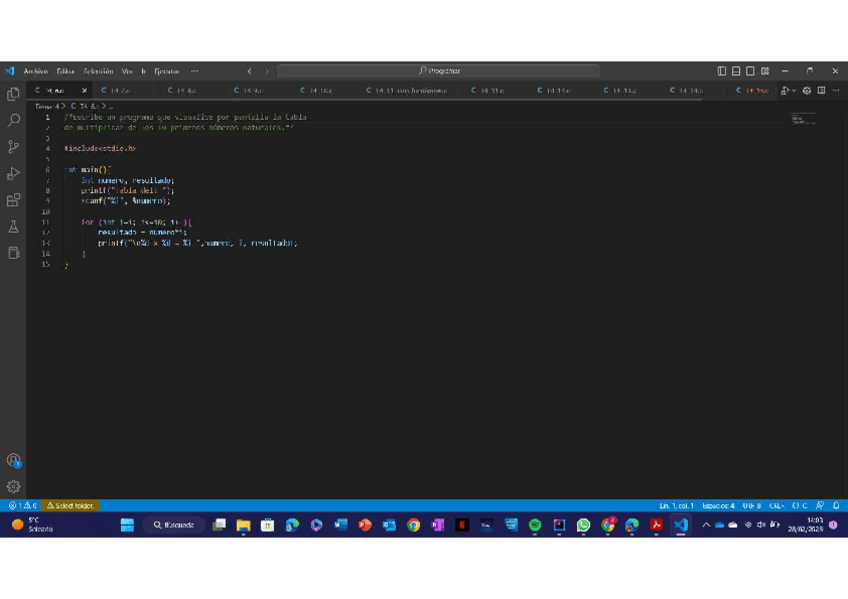Click the Select folder status bar button

(x=70, y=506)
